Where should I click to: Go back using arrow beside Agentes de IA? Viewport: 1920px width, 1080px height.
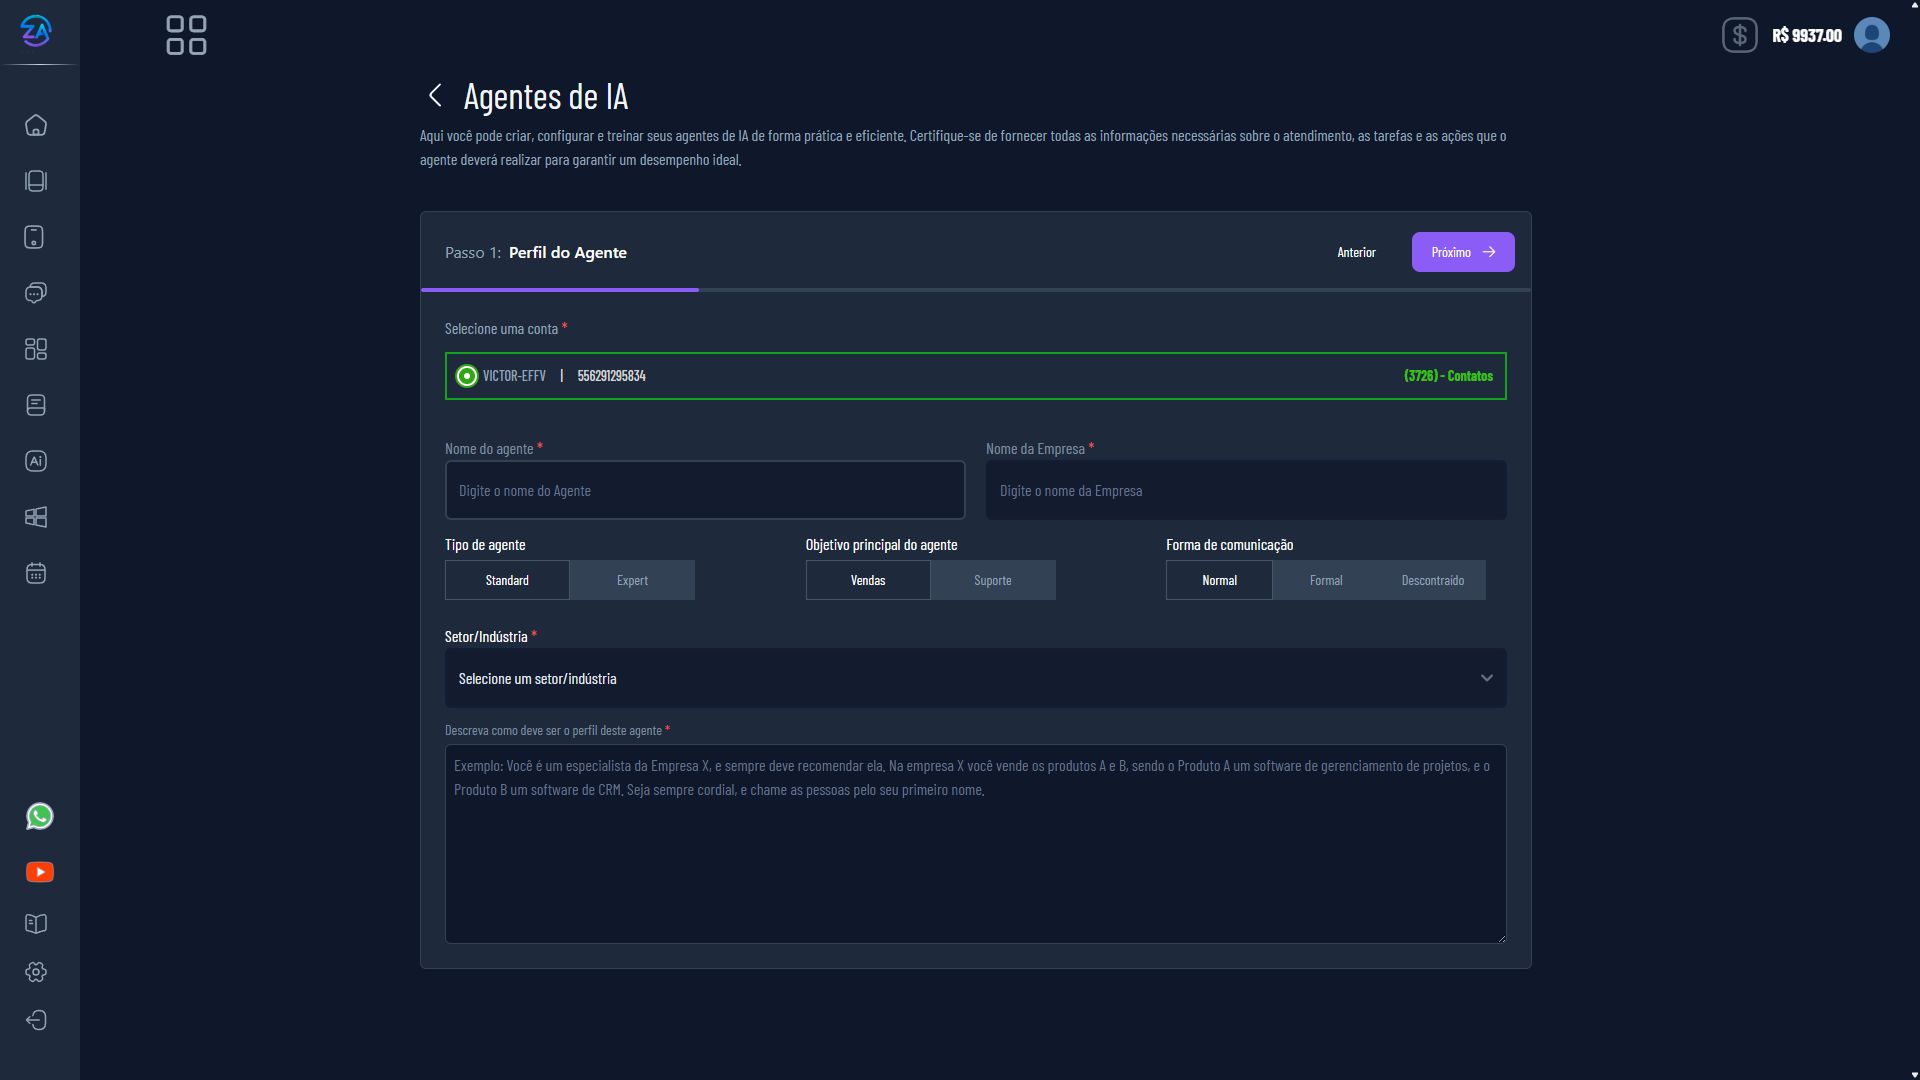[435, 96]
